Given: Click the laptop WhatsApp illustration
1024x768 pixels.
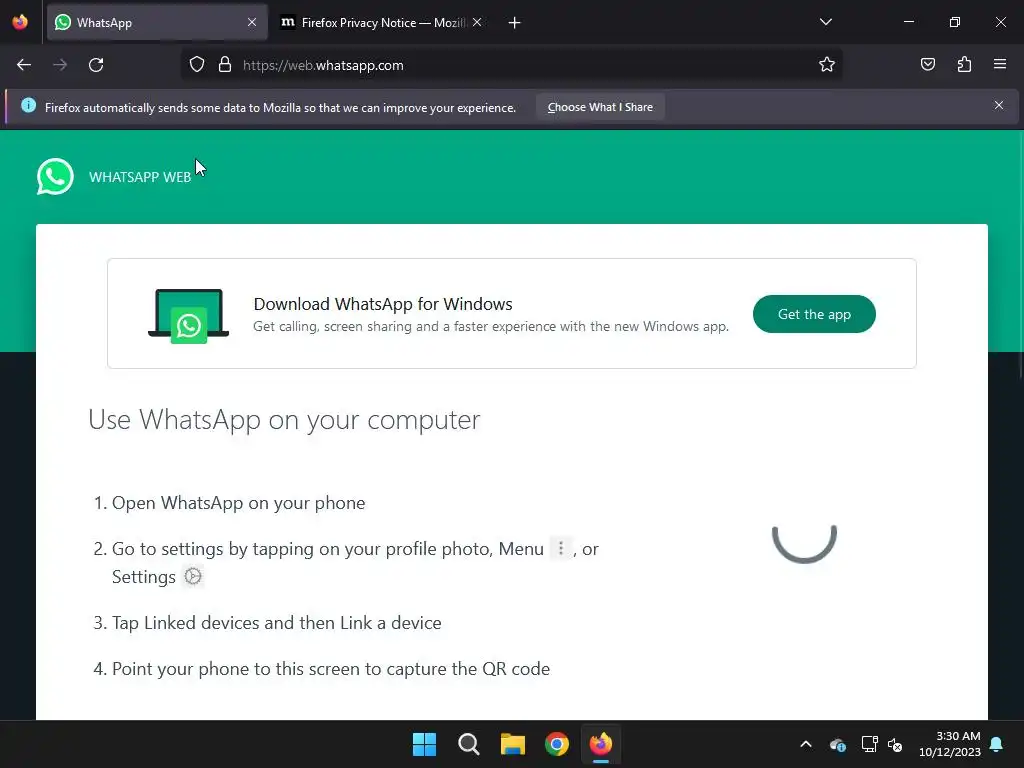Looking at the screenshot, I should click(189, 316).
